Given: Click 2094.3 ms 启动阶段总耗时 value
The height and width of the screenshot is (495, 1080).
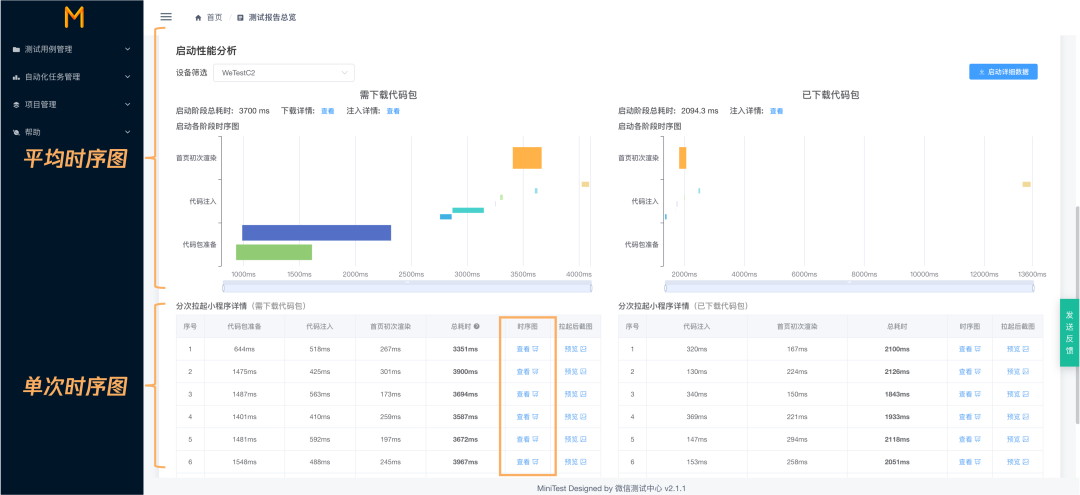Looking at the screenshot, I should click(x=700, y=111).
